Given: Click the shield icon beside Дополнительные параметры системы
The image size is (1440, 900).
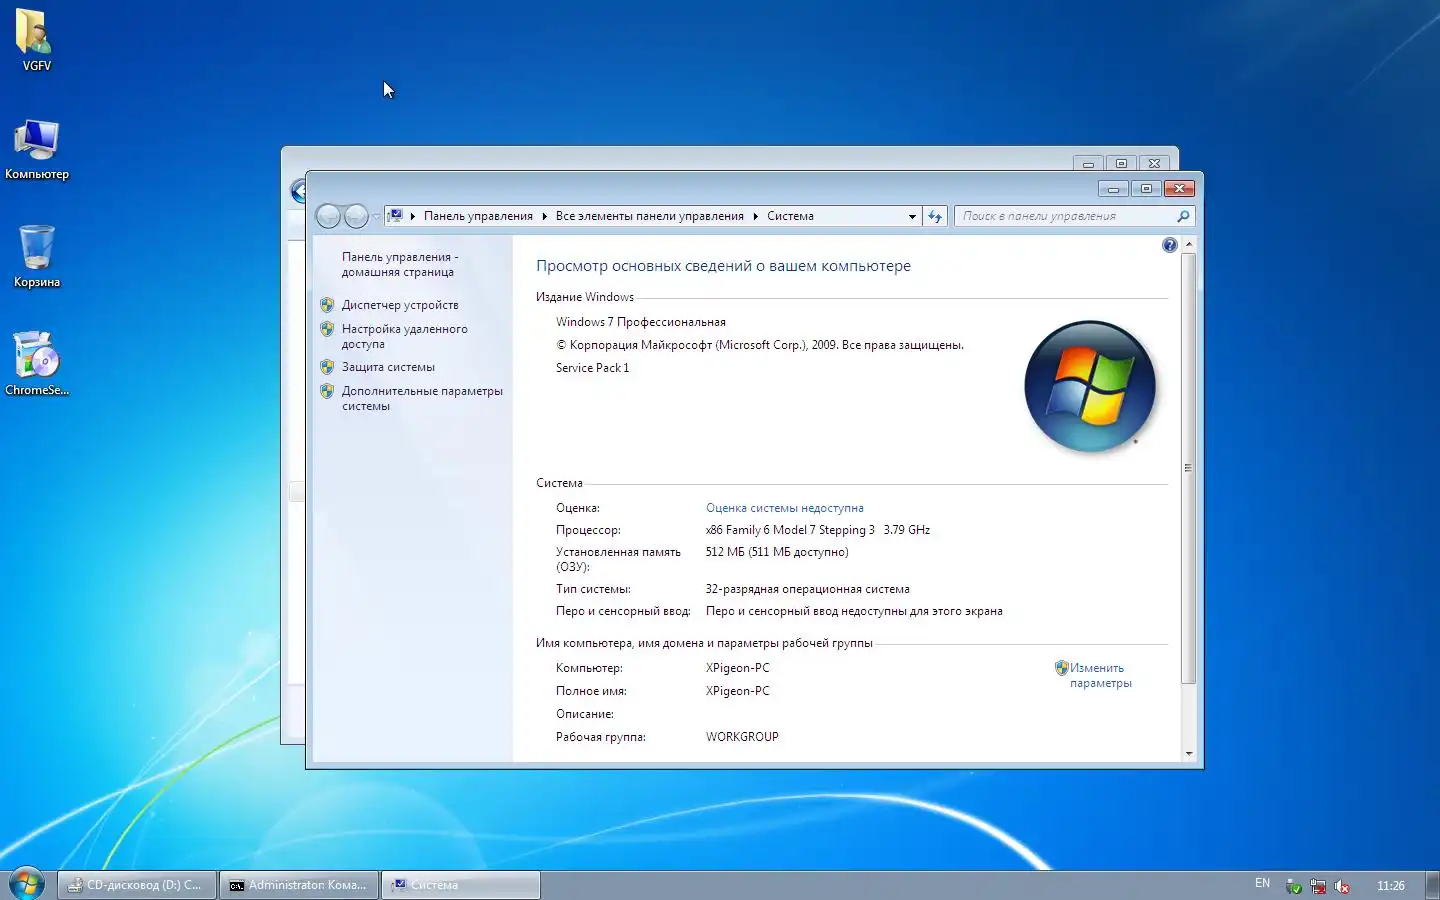Looking at the screenshot, I should click(327, 391).
